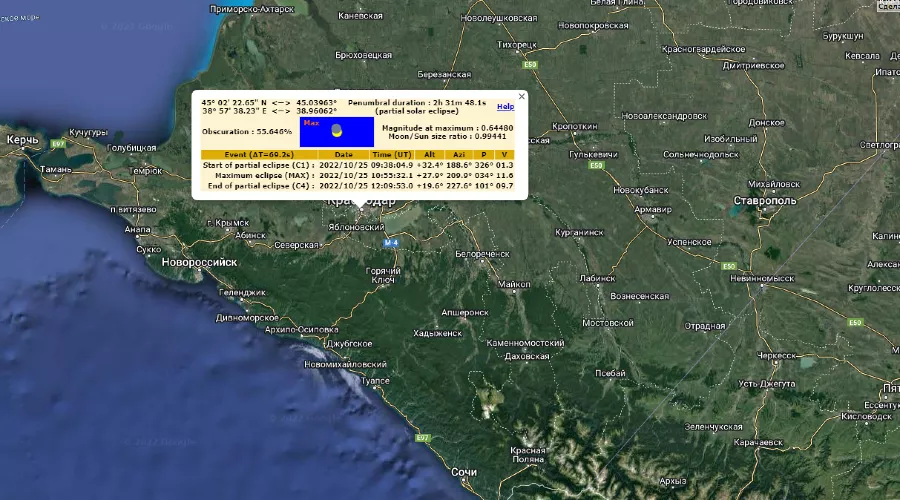Screen dimensions: 900x500
Task: Click the Майкоп city label
Action: pos(514,284)
